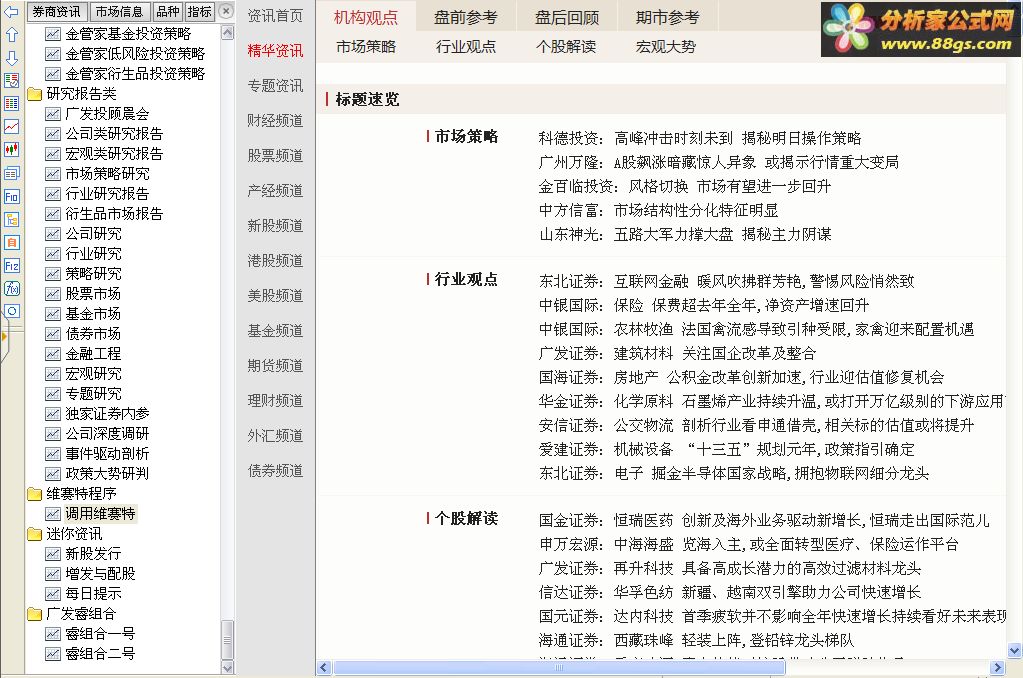The image size is (1023, 678).
Task: Open the 财经频道 channel
Action: tap(275, 121)
